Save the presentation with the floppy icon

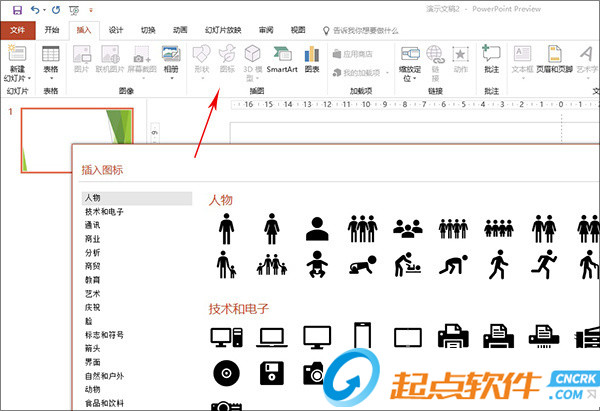pyautogui.click(x=17, y=10)
